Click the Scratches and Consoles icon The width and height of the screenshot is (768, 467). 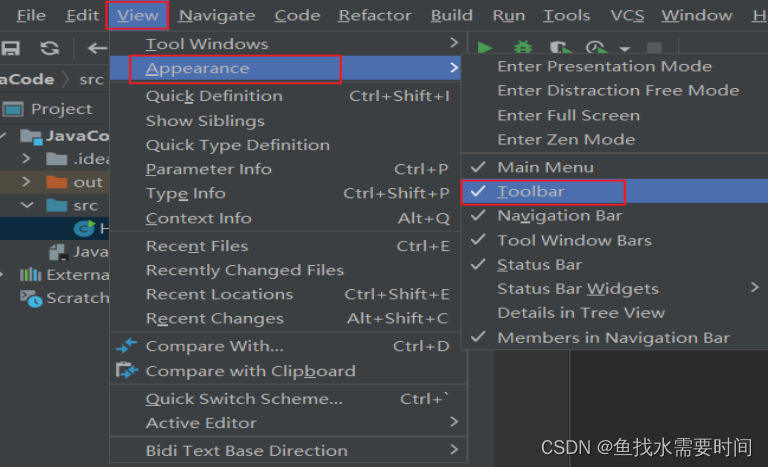(x=31, y=298)
